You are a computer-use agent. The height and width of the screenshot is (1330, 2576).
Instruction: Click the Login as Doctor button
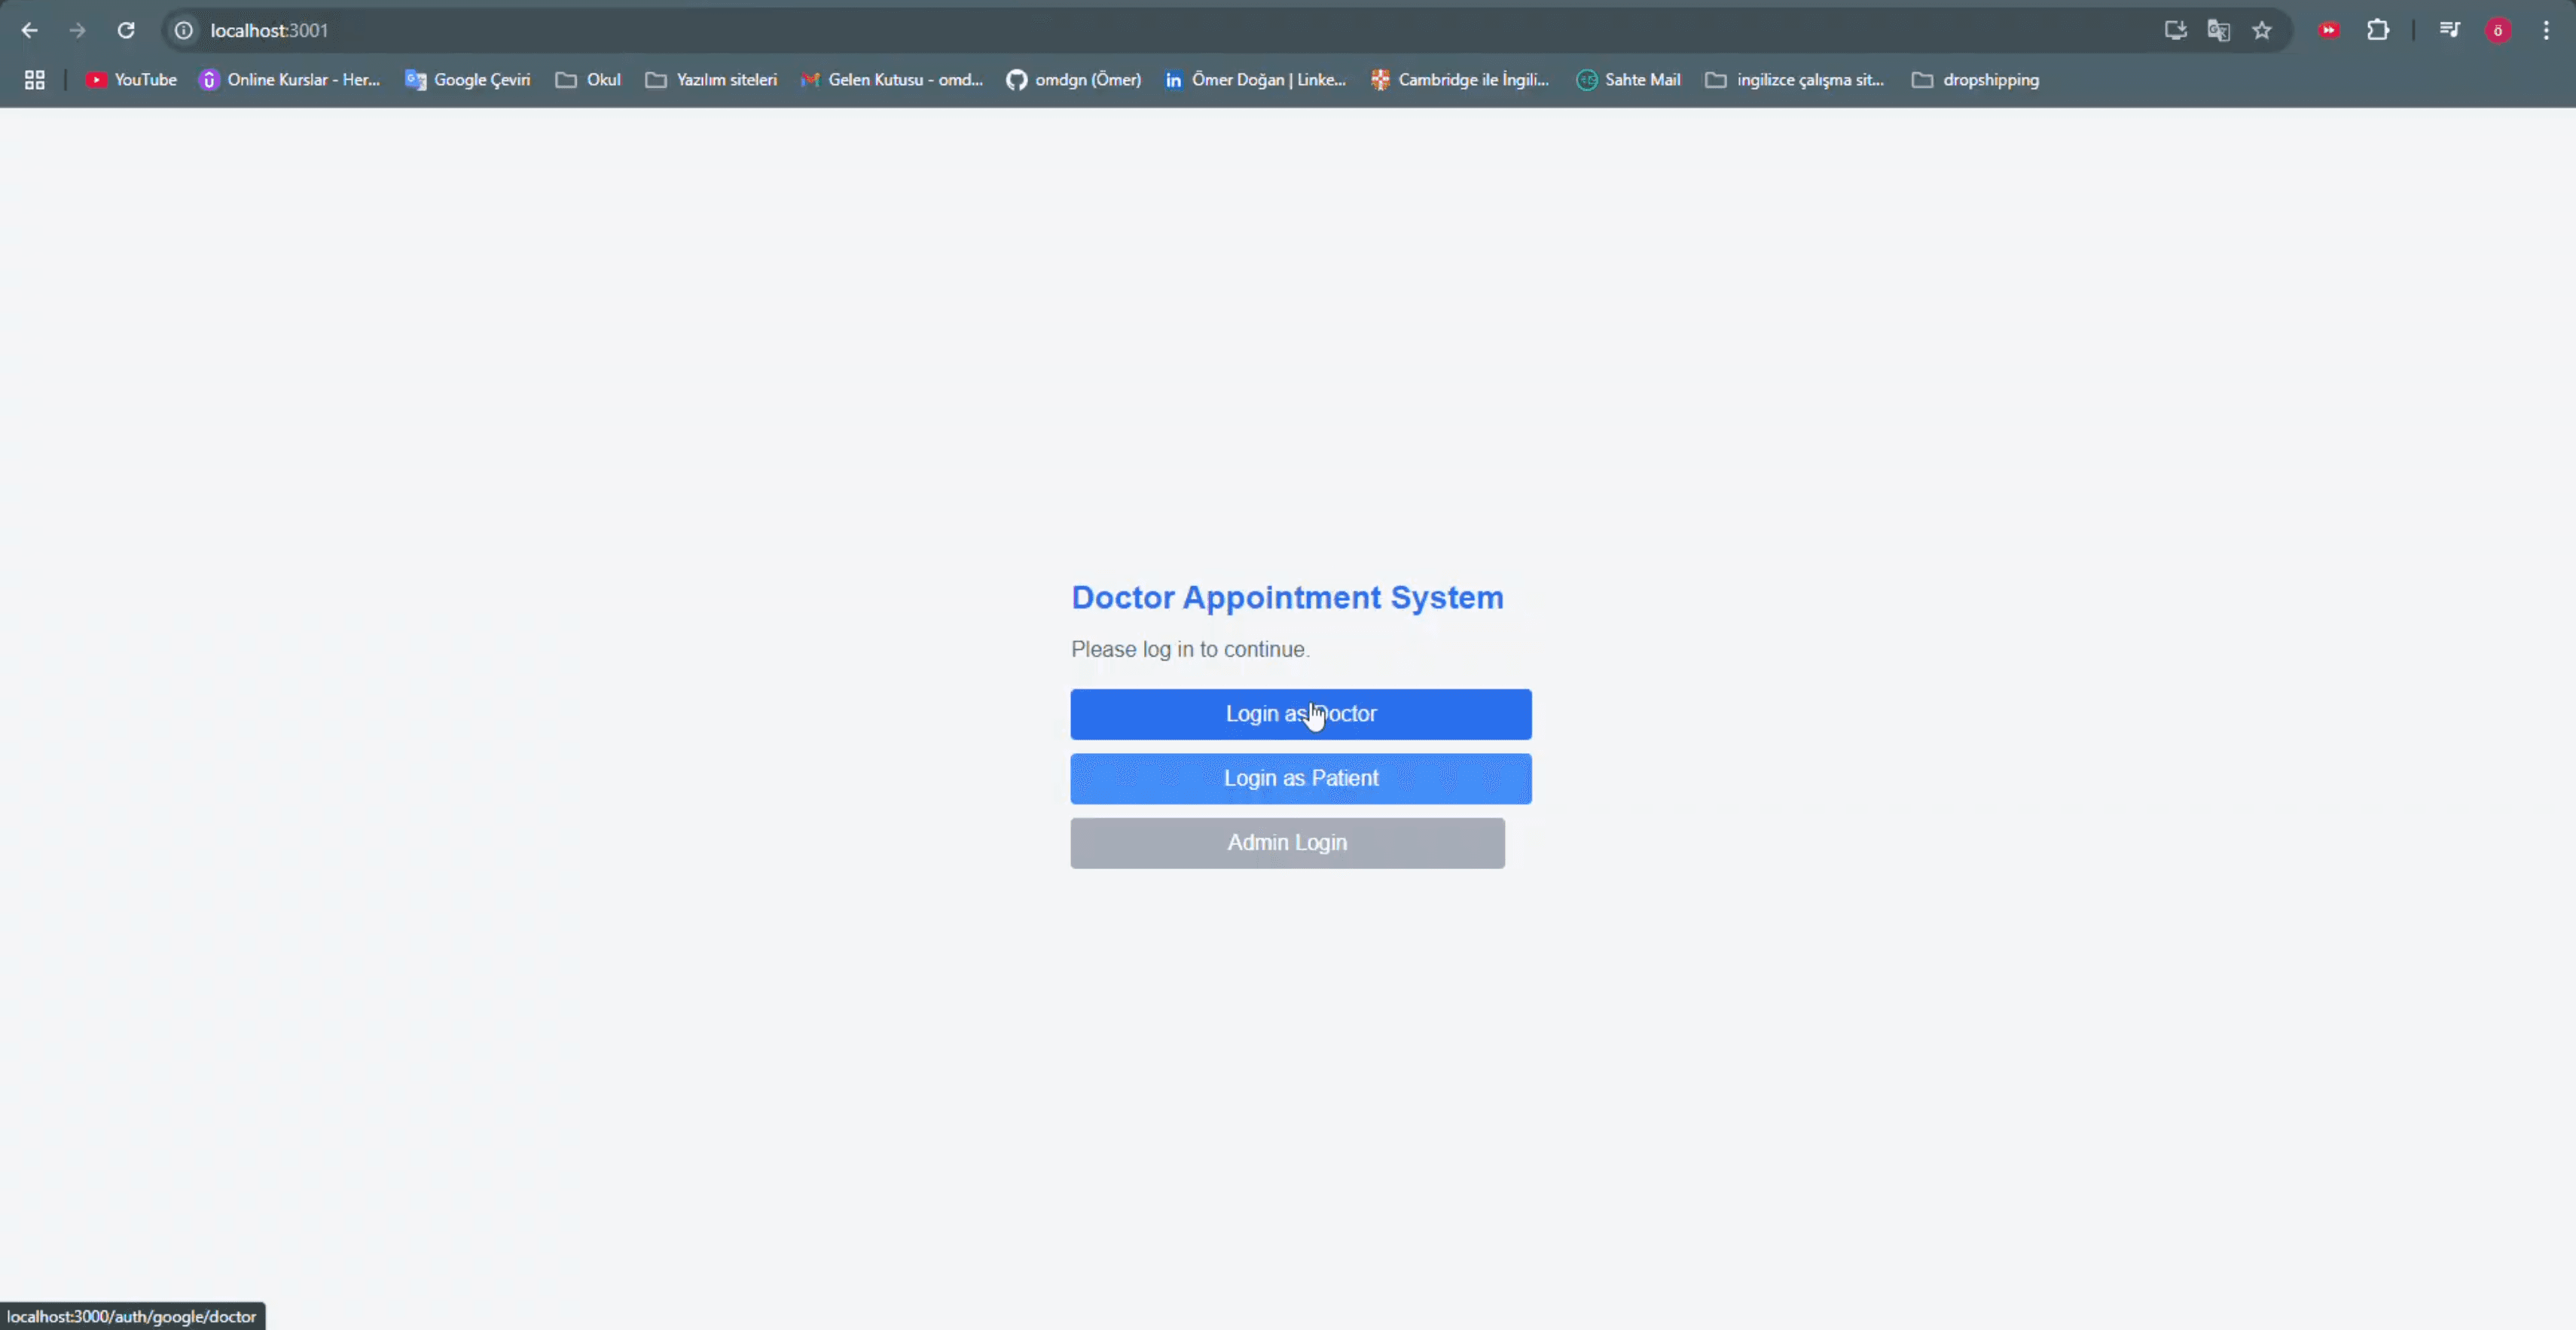pos(1300,713)
